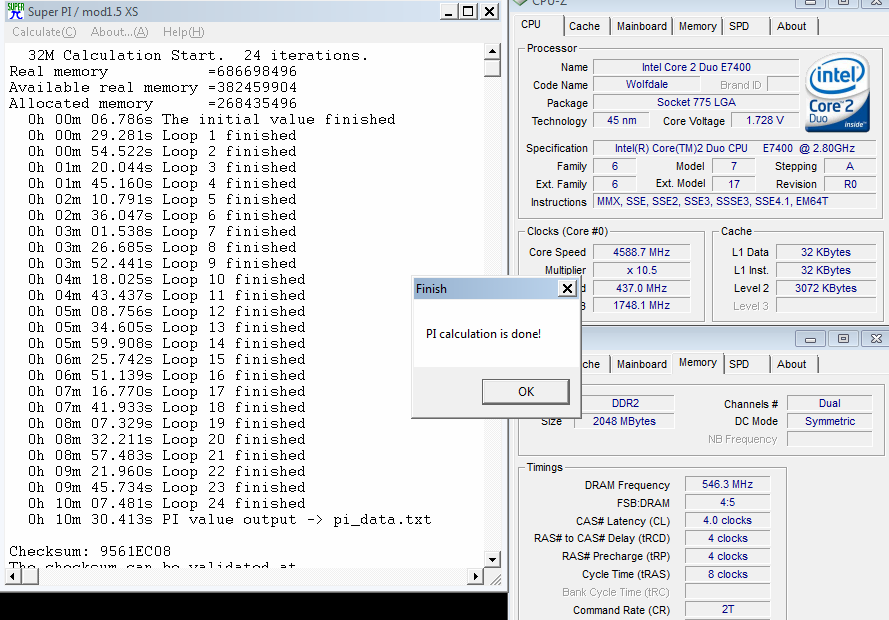Switch to CPU tab in upper CPU-Z

(x=531, y=24)
